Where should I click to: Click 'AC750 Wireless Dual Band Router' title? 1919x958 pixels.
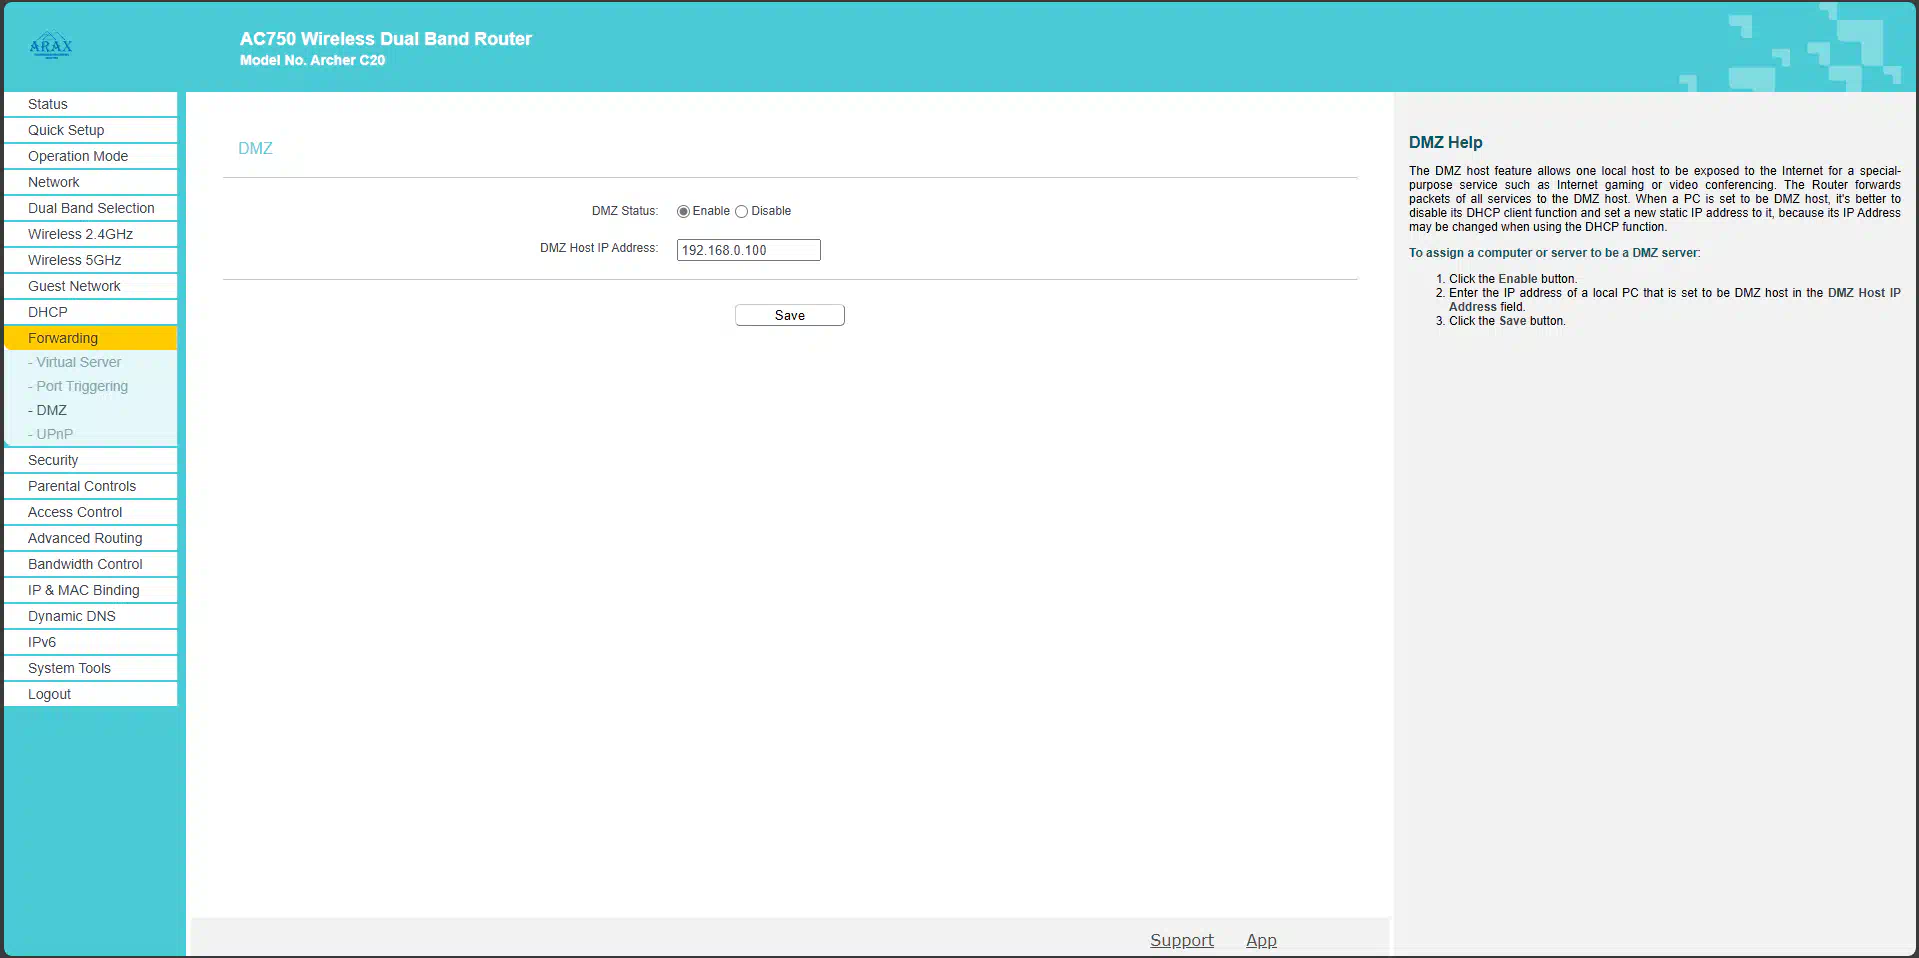[x=386, y=39]
